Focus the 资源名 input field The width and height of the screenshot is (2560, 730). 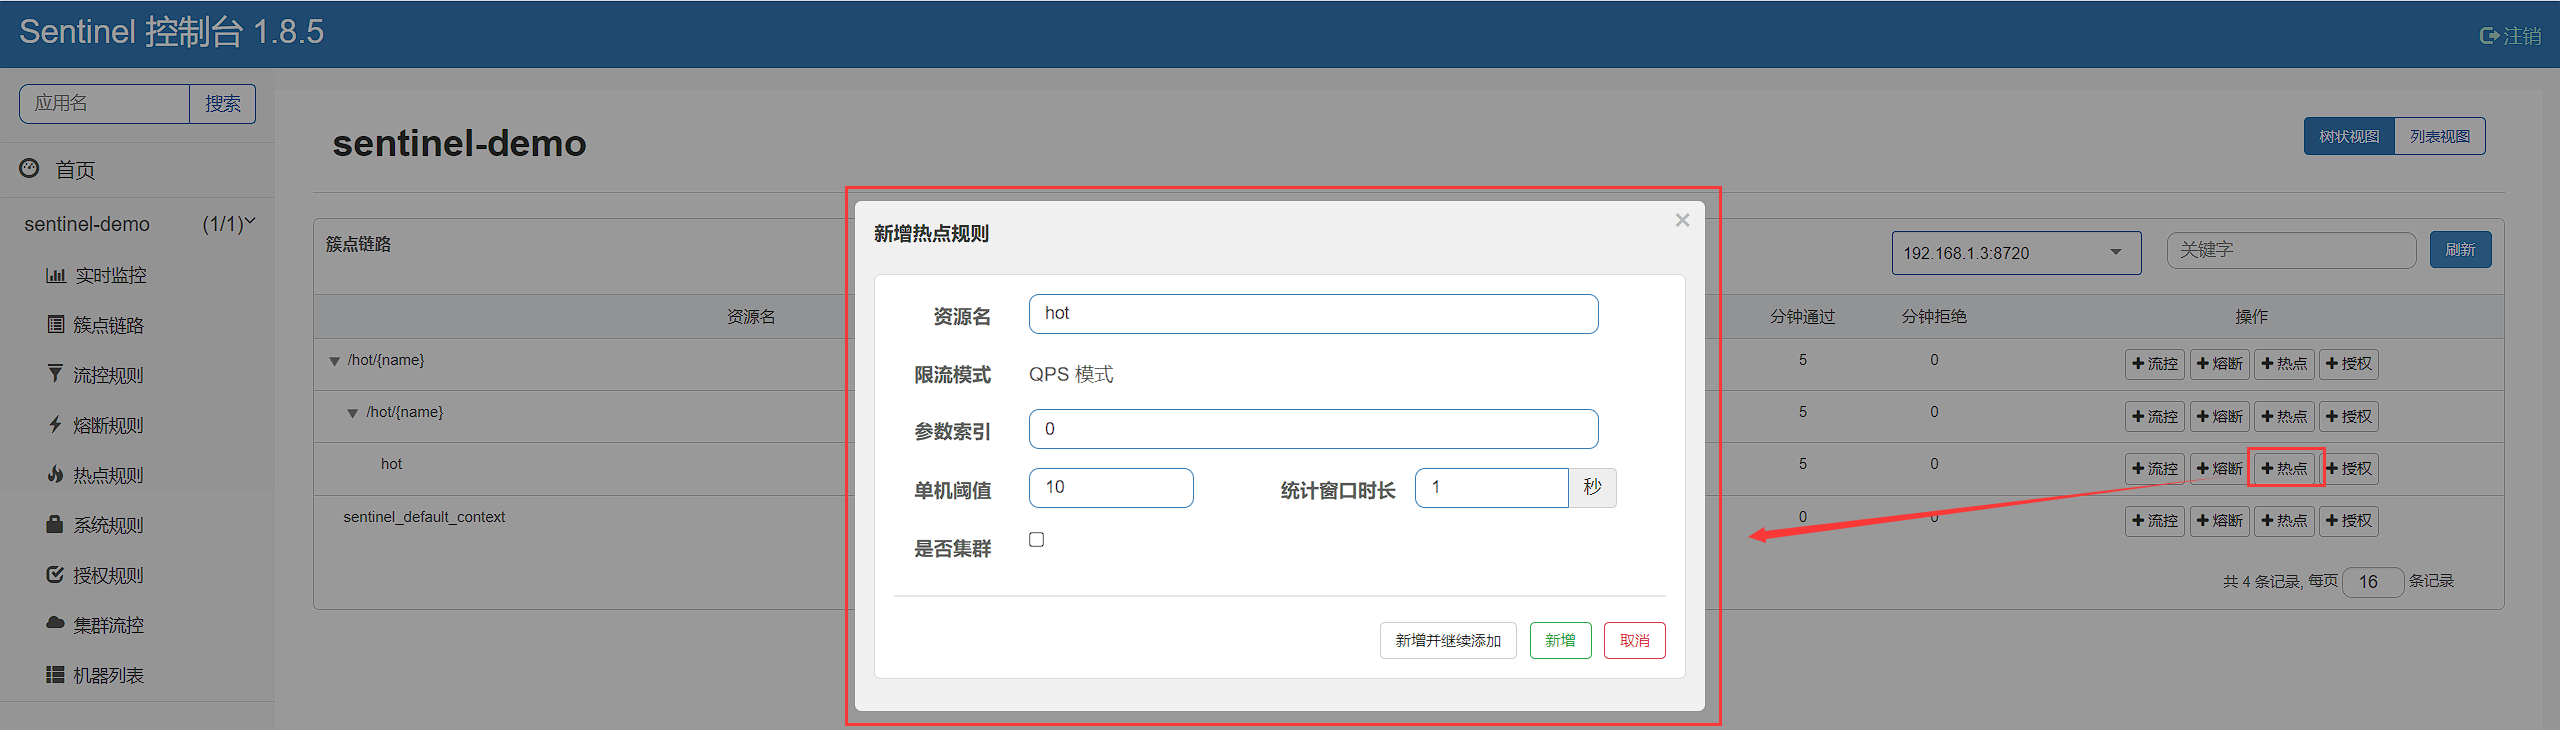point(1313,314)
